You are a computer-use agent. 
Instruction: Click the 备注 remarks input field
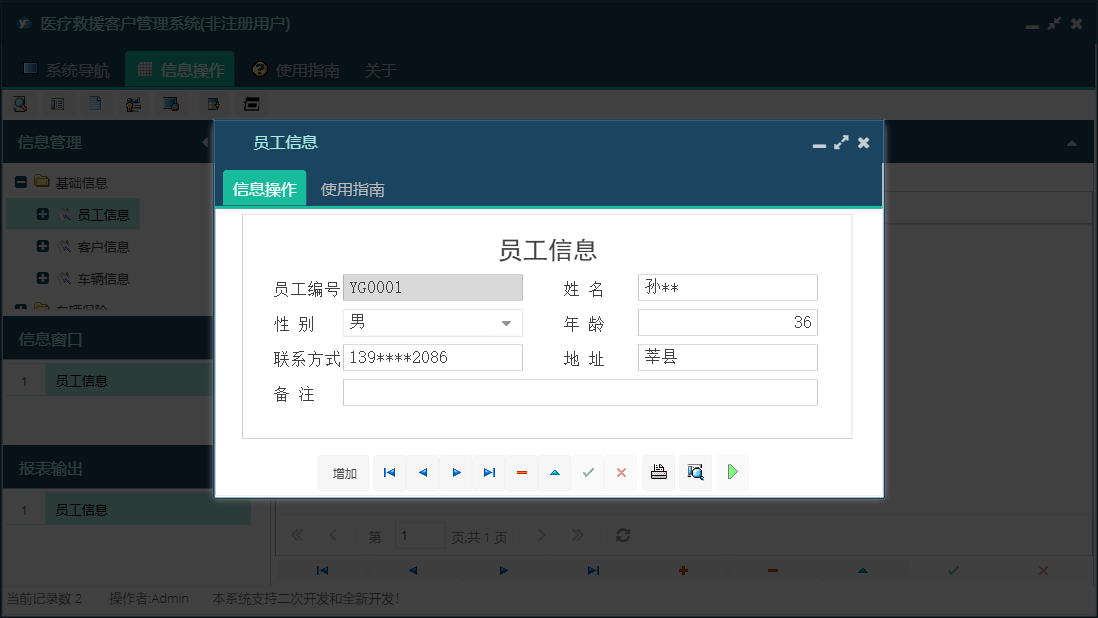(580, 393)
